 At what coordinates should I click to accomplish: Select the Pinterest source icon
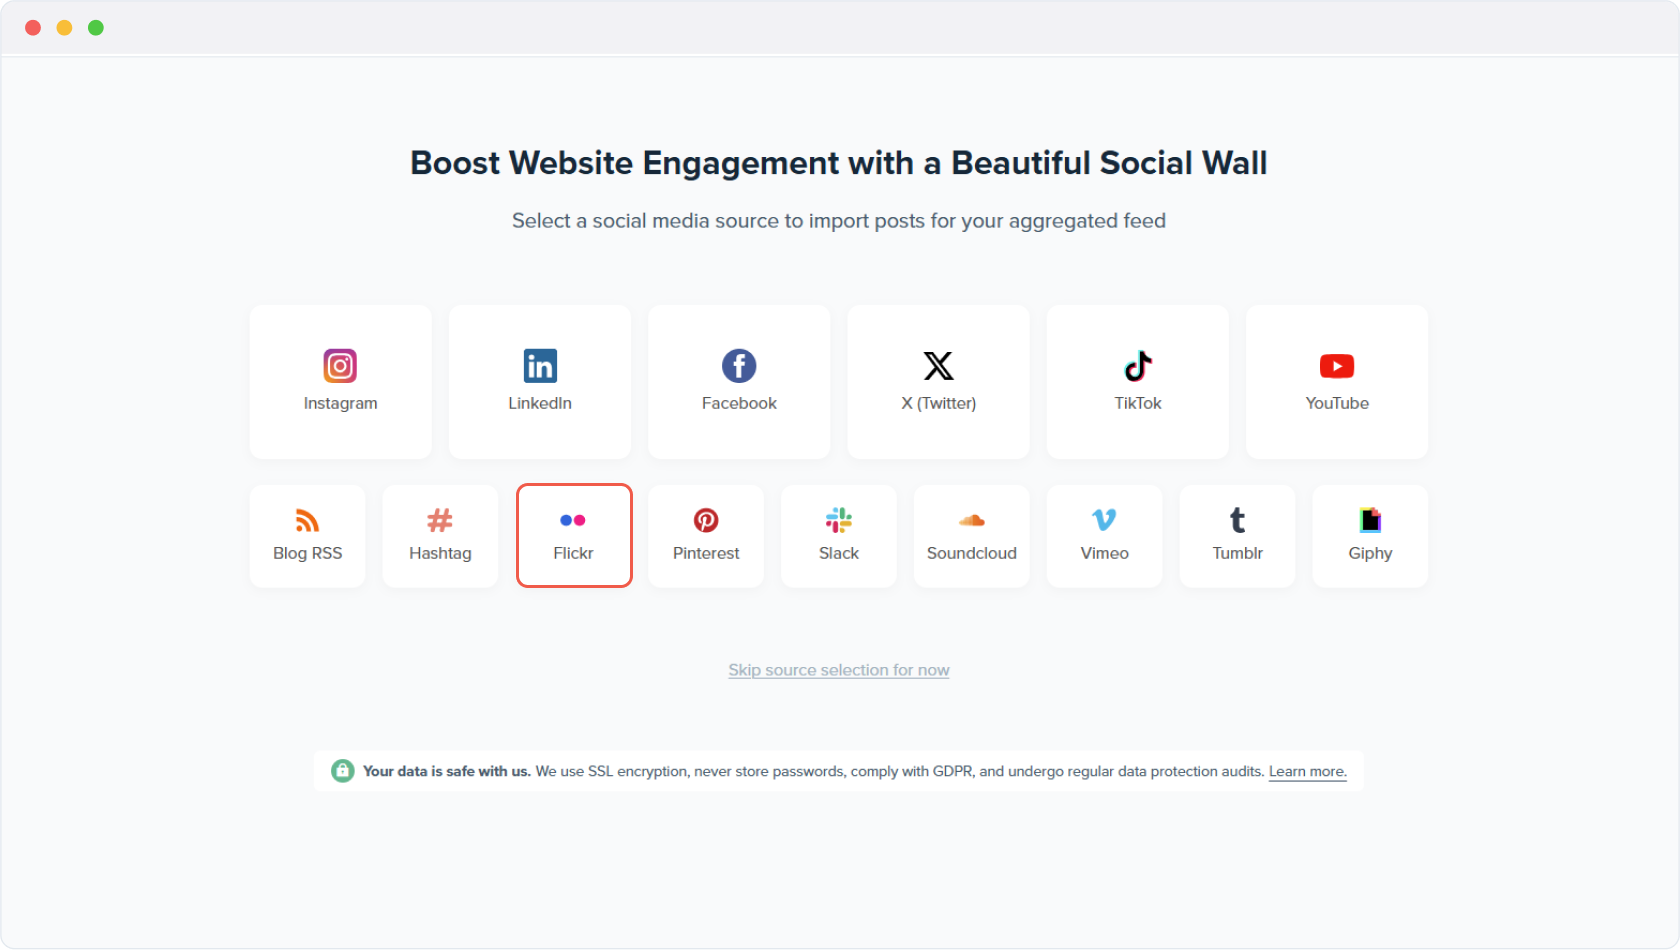[x=706, y=520]
